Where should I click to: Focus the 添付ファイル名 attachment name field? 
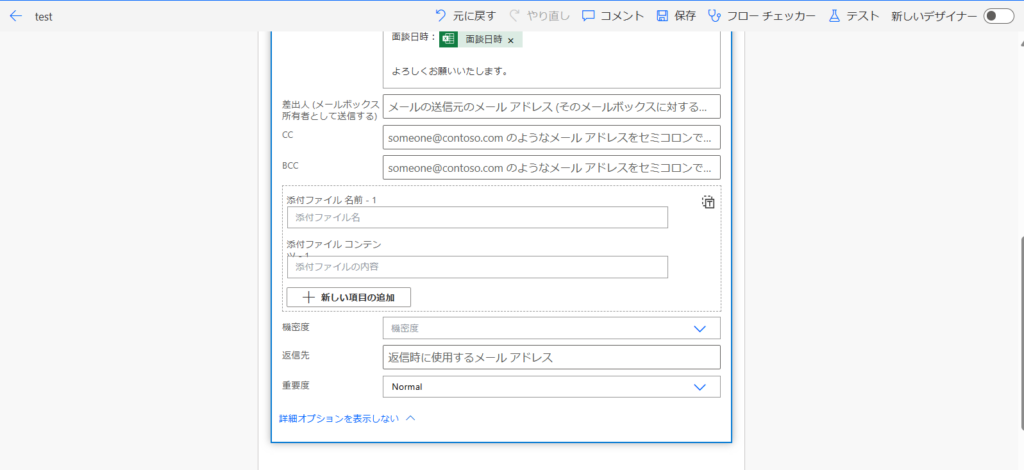(477, 217)
